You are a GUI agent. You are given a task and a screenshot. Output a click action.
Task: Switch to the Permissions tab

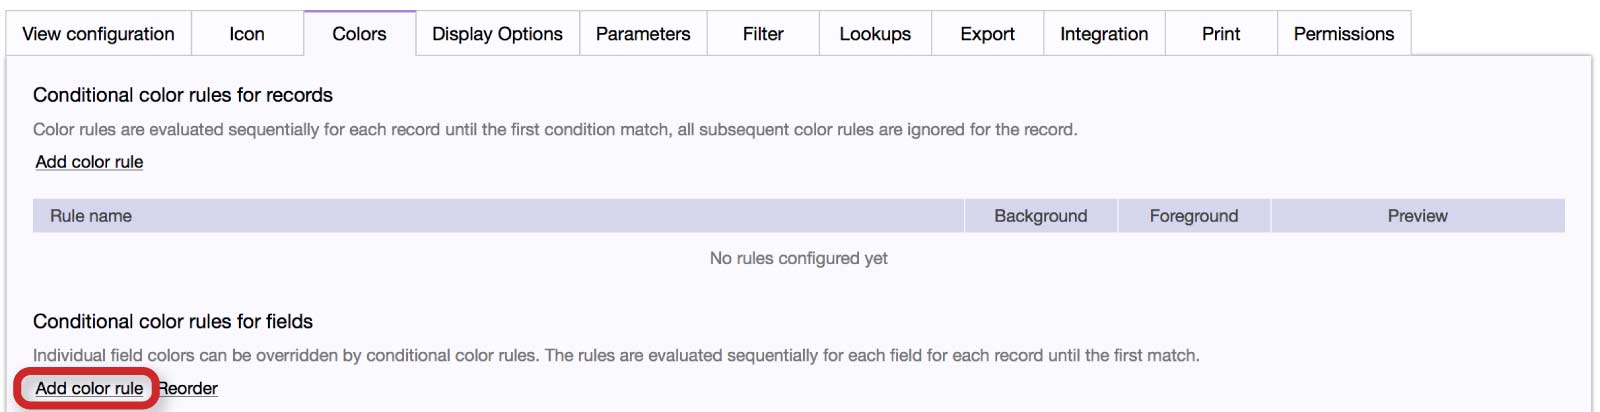(x=1343, y=34)
